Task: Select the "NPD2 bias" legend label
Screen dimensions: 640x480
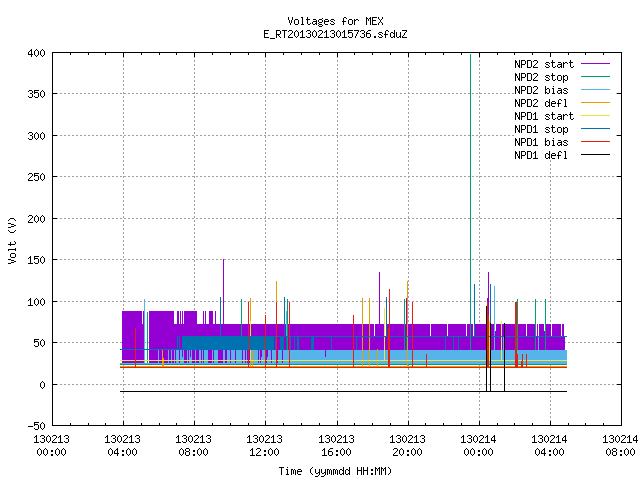Action: [x=541, y=90]
